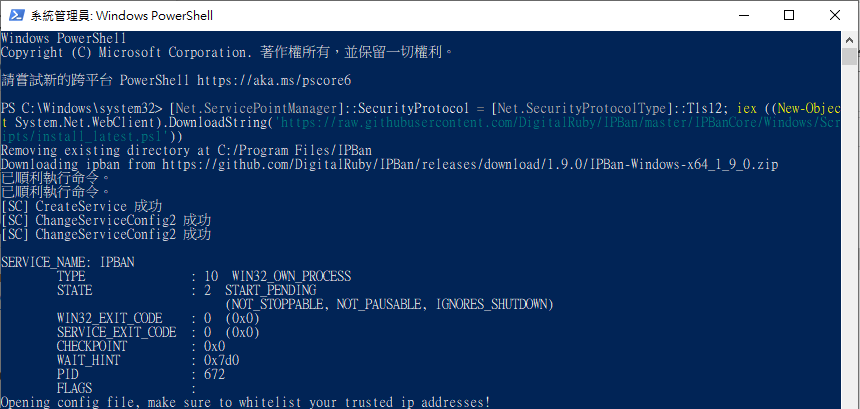This screenshot has height=409, width=860.
Task: Click the WIN32_OWN_PROCESS type text
Action: [x=291, y=276]
